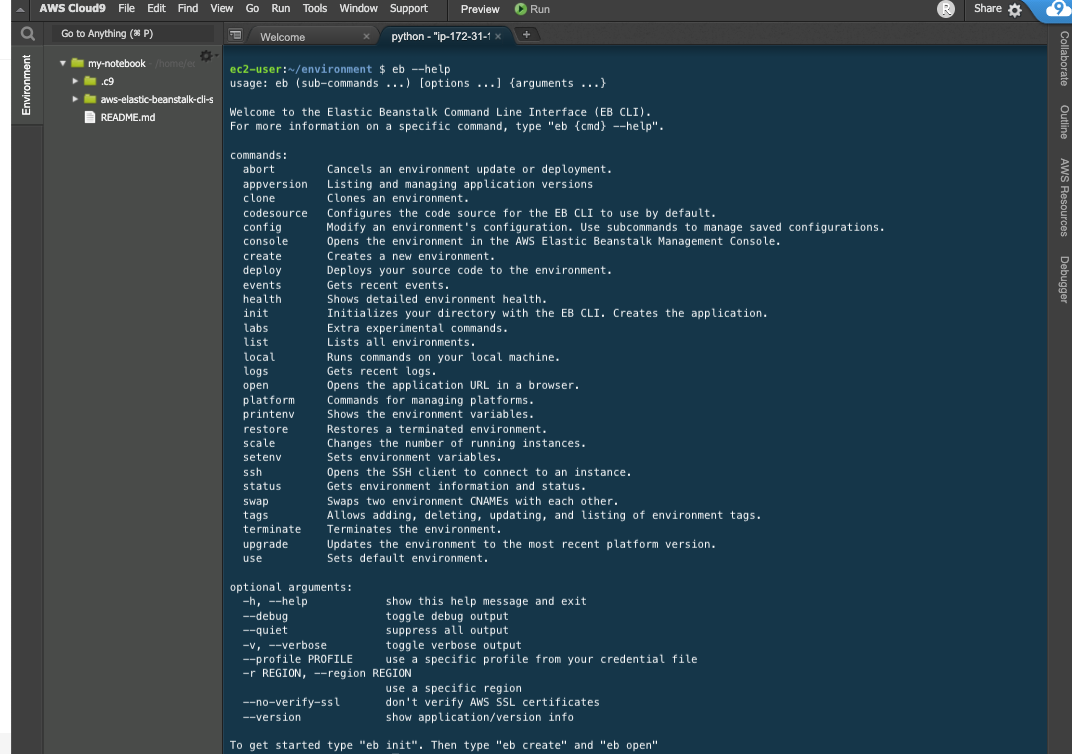Click the user avatar R icon
1072x754 pixels.
point(946,9)
